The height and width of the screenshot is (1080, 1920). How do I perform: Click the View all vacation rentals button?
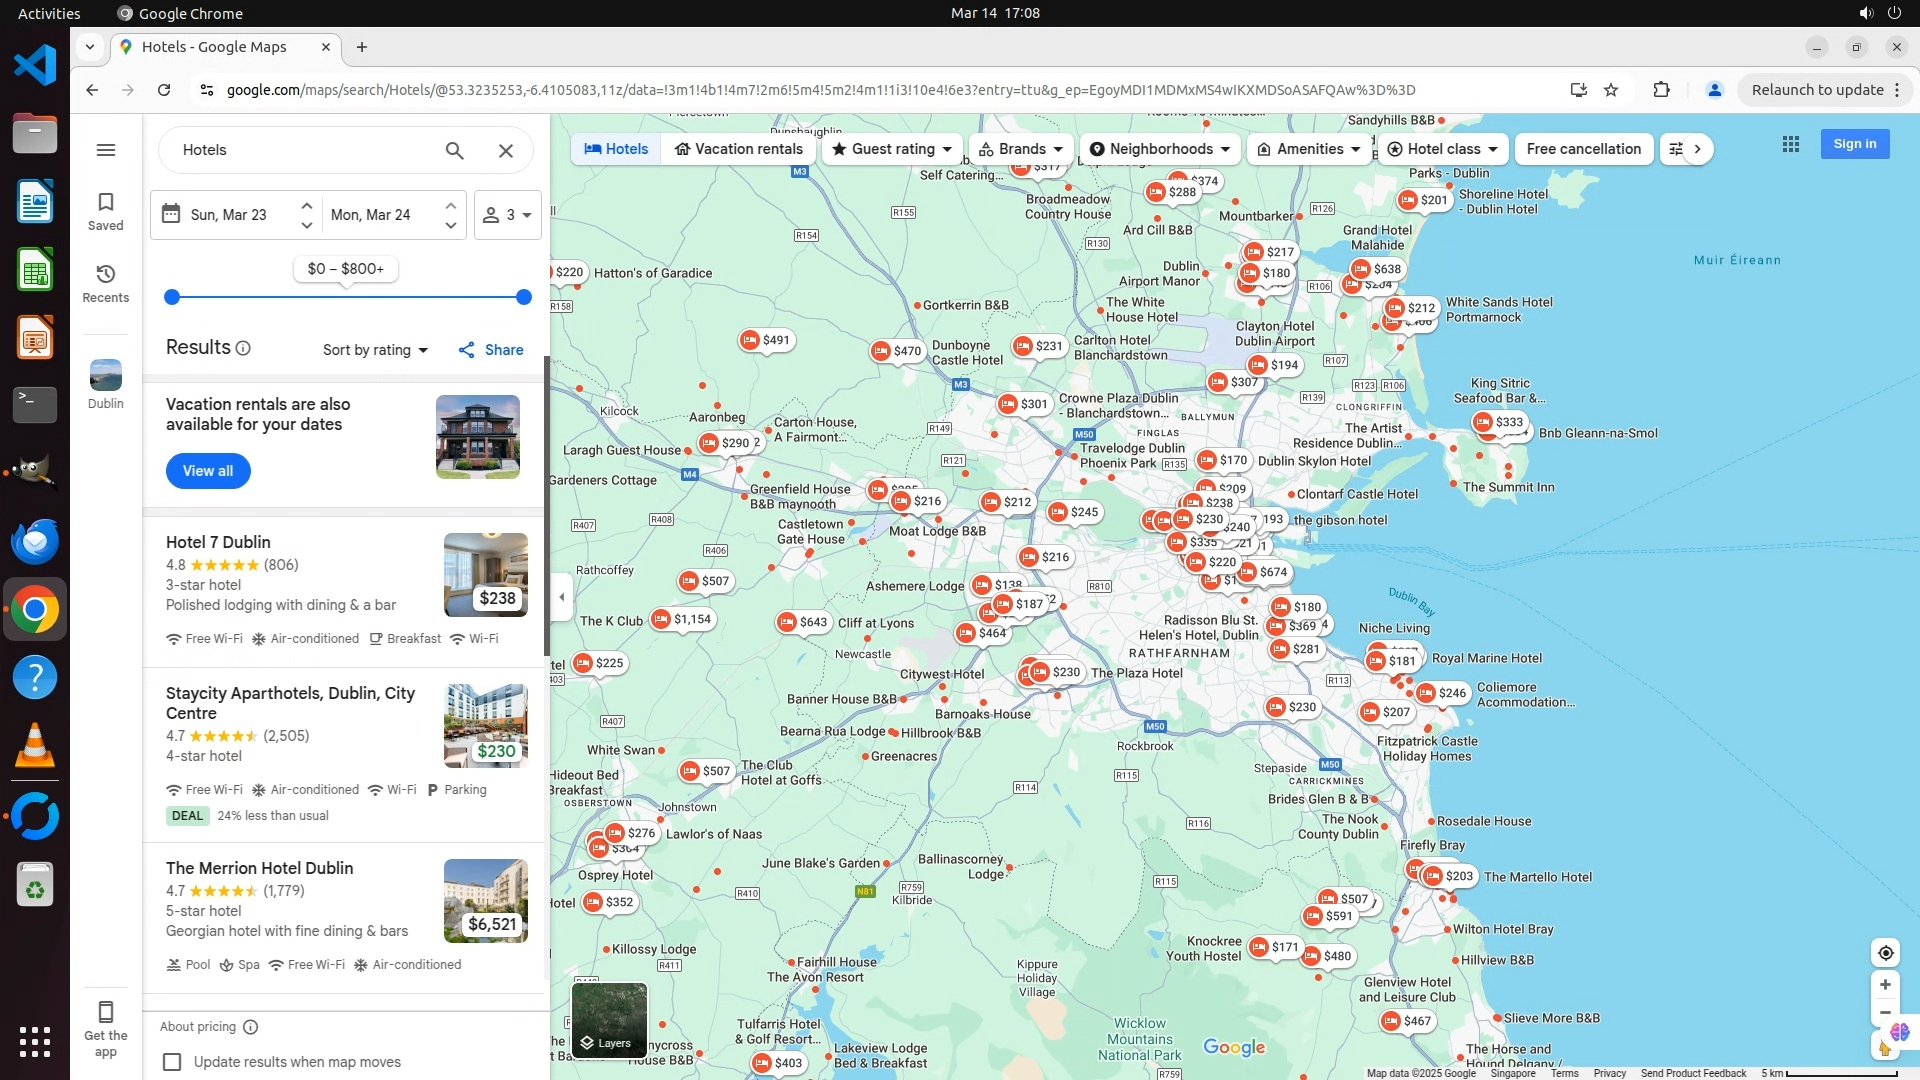(208, 471)
